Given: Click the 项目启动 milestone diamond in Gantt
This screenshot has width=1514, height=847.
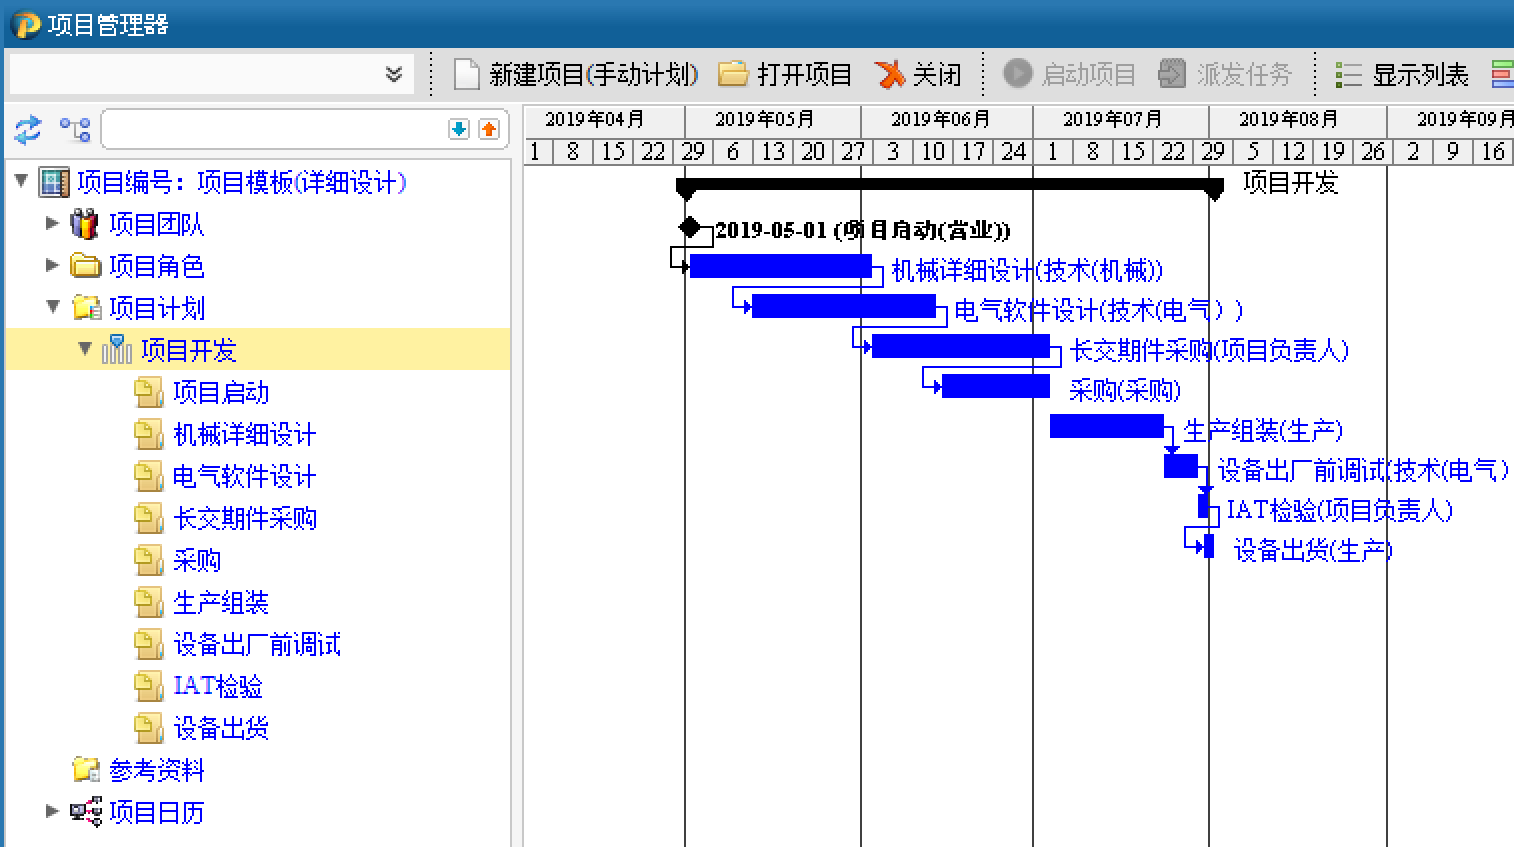Looking at the screenshot, I should tap(689, 228).
